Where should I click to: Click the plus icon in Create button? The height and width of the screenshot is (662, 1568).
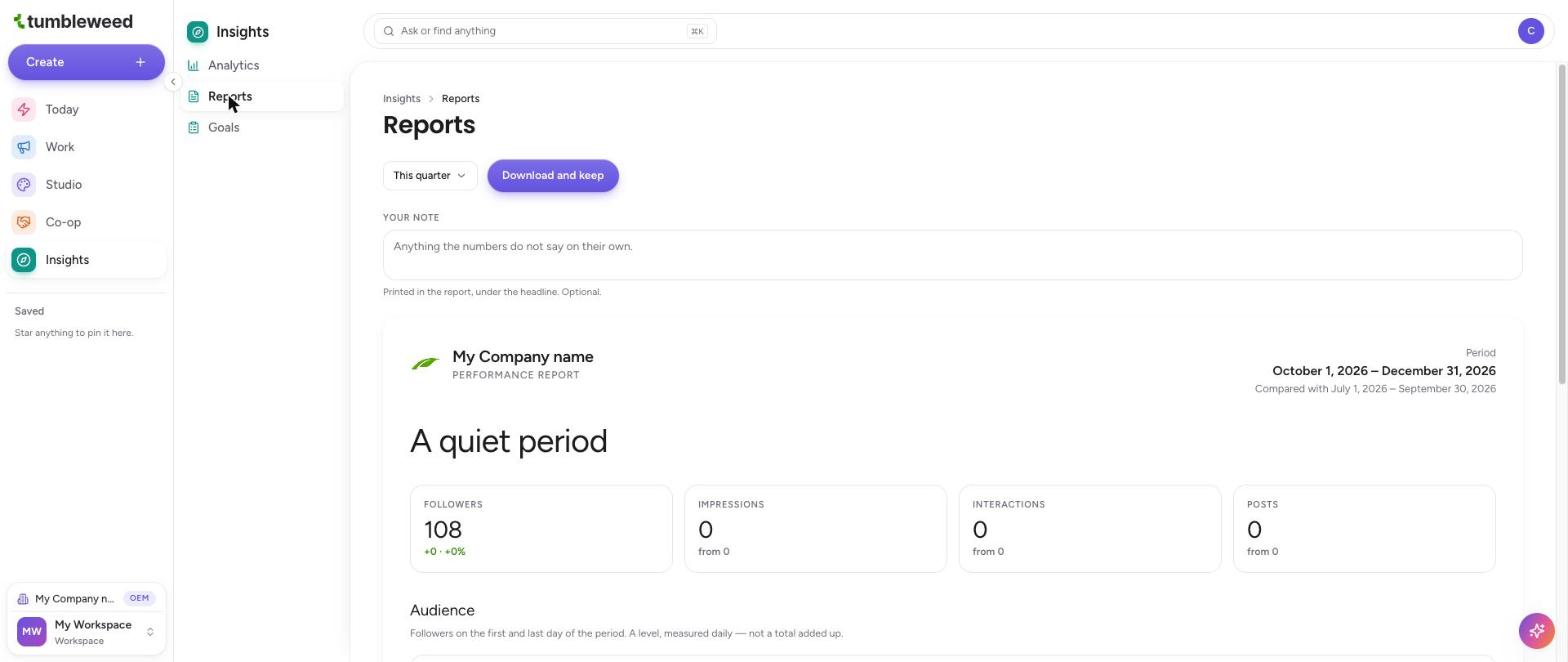tap(140, 62)
